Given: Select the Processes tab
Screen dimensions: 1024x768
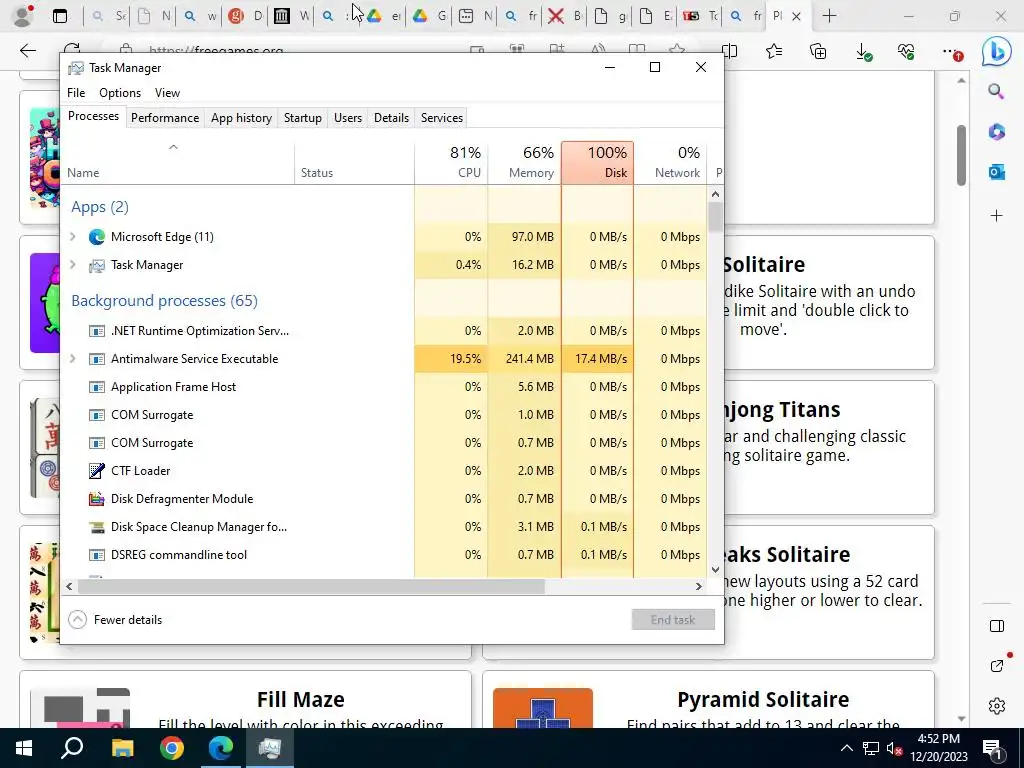Looking at the screenshot, I should point(93,116).
